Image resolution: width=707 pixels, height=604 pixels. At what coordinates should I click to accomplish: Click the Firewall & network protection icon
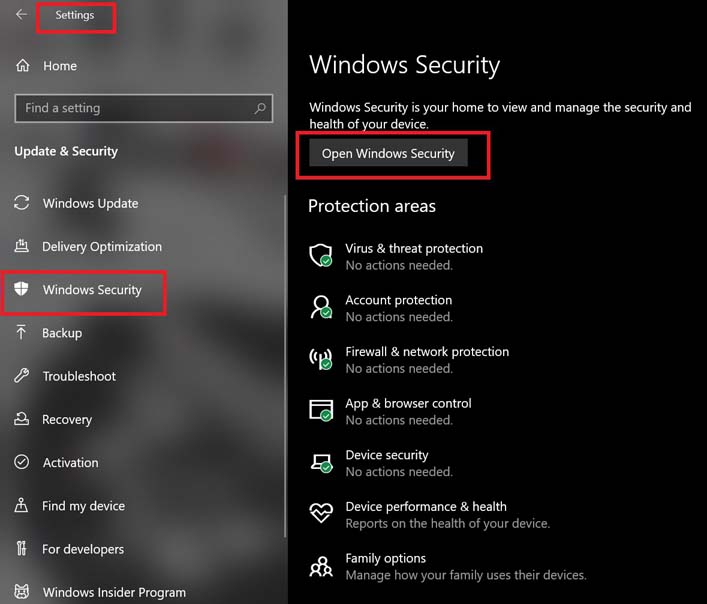point(320,359)
